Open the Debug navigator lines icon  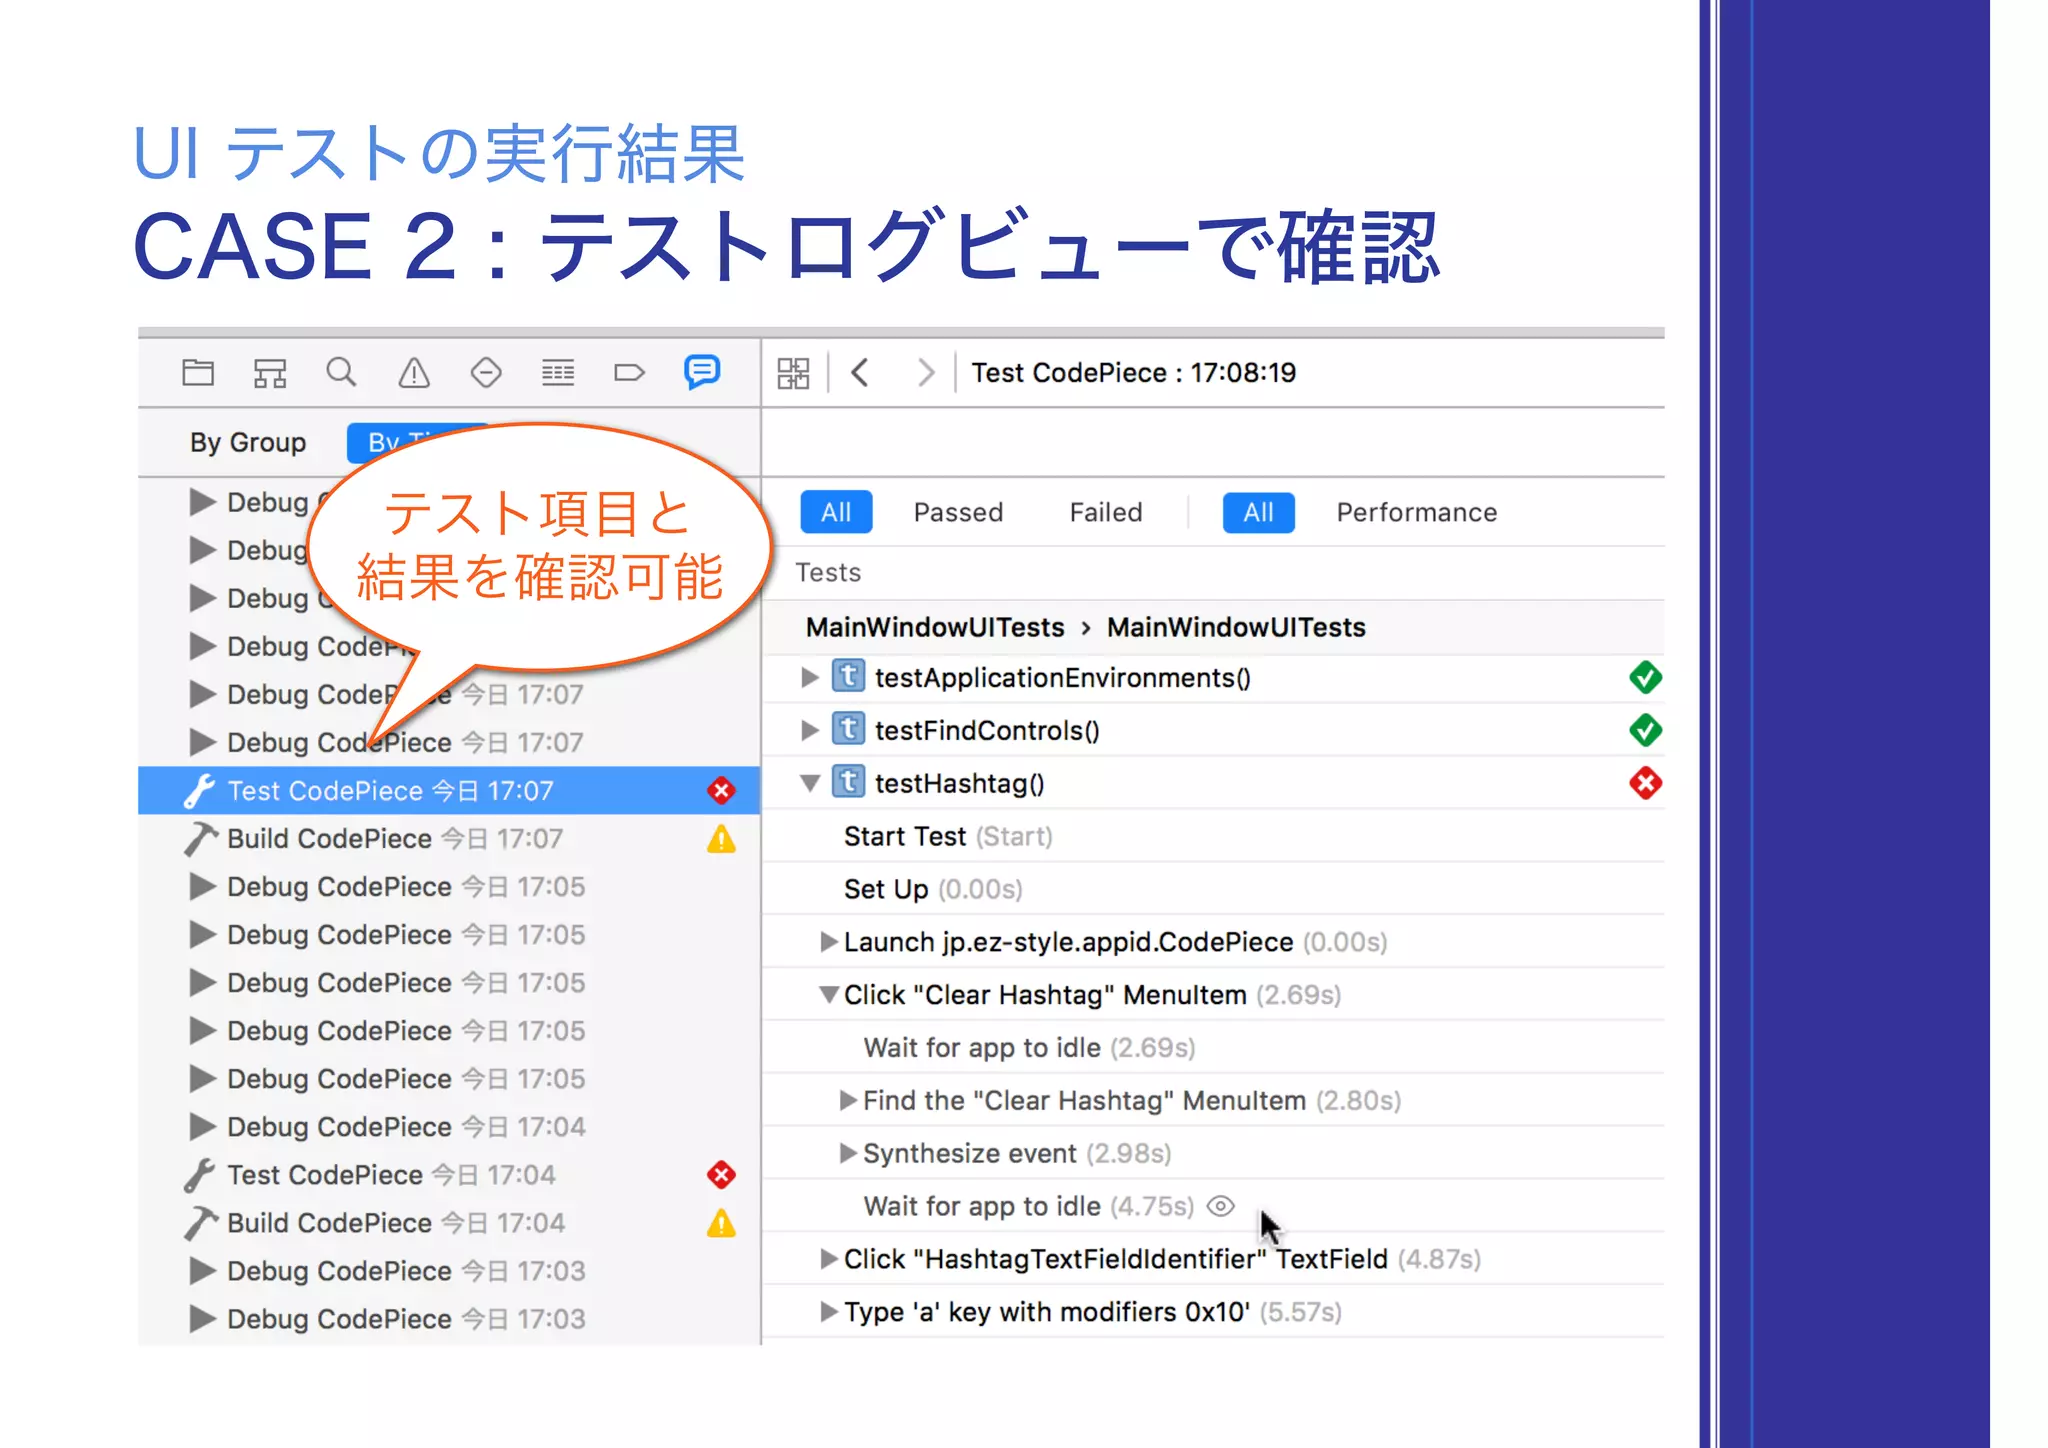point(558,373)
